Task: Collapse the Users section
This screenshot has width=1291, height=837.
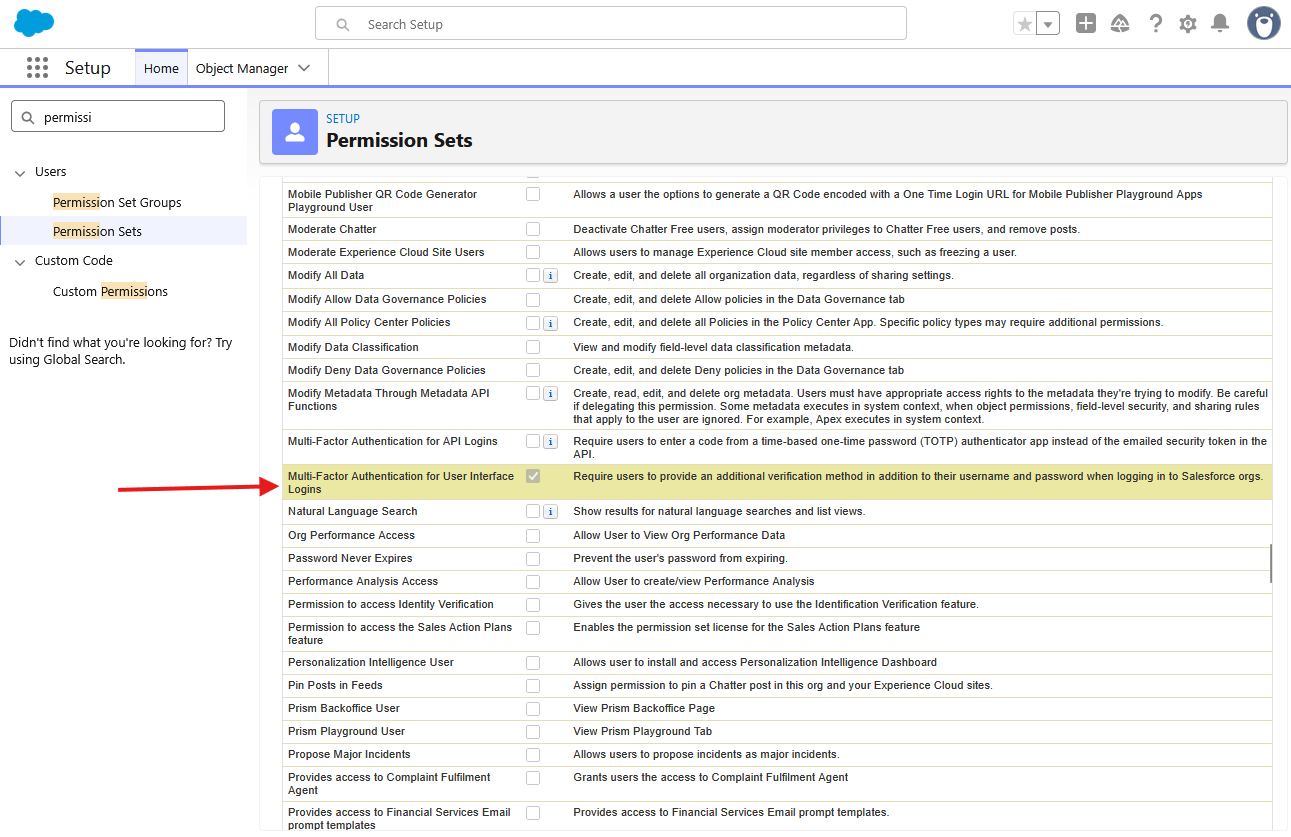Action: tap(21, 173)
